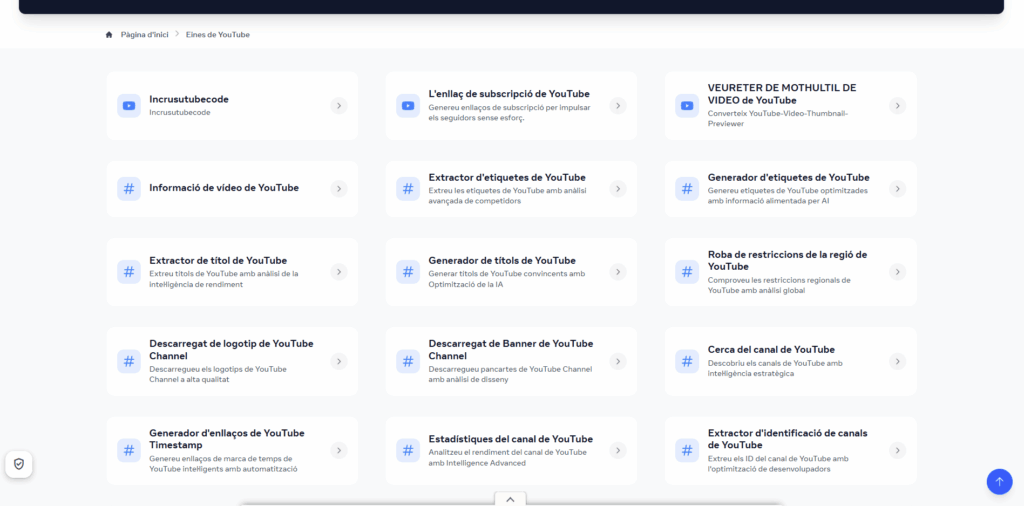Click hashtag icon for Roba de restriccions

(687, 272)
